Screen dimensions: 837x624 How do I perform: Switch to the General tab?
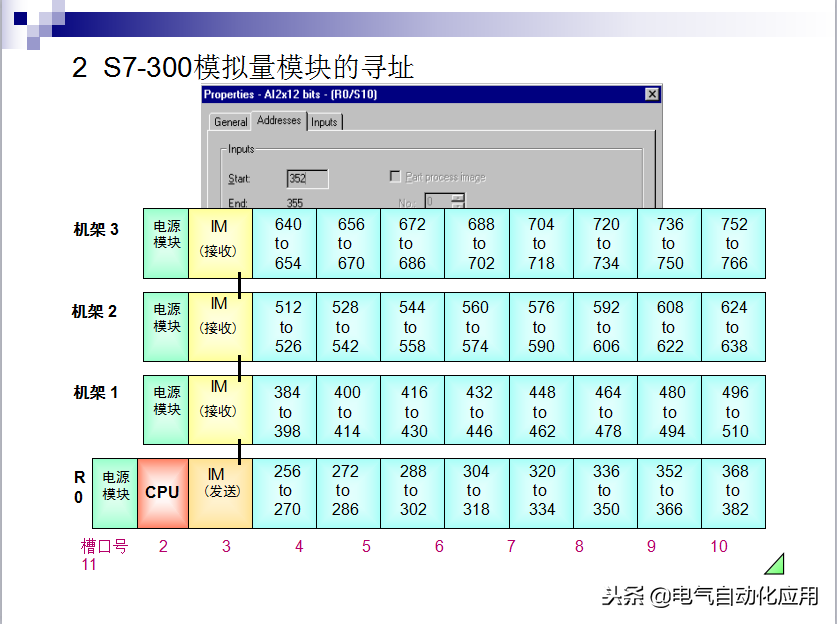[231, 122]
